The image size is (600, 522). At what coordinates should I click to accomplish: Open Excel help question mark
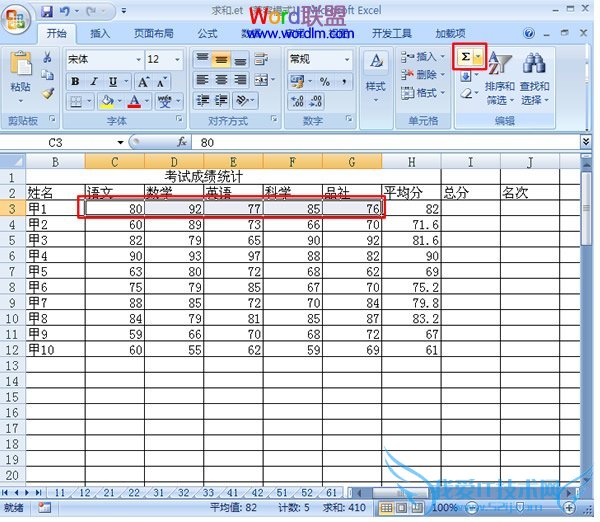click(x=529, y=34)
